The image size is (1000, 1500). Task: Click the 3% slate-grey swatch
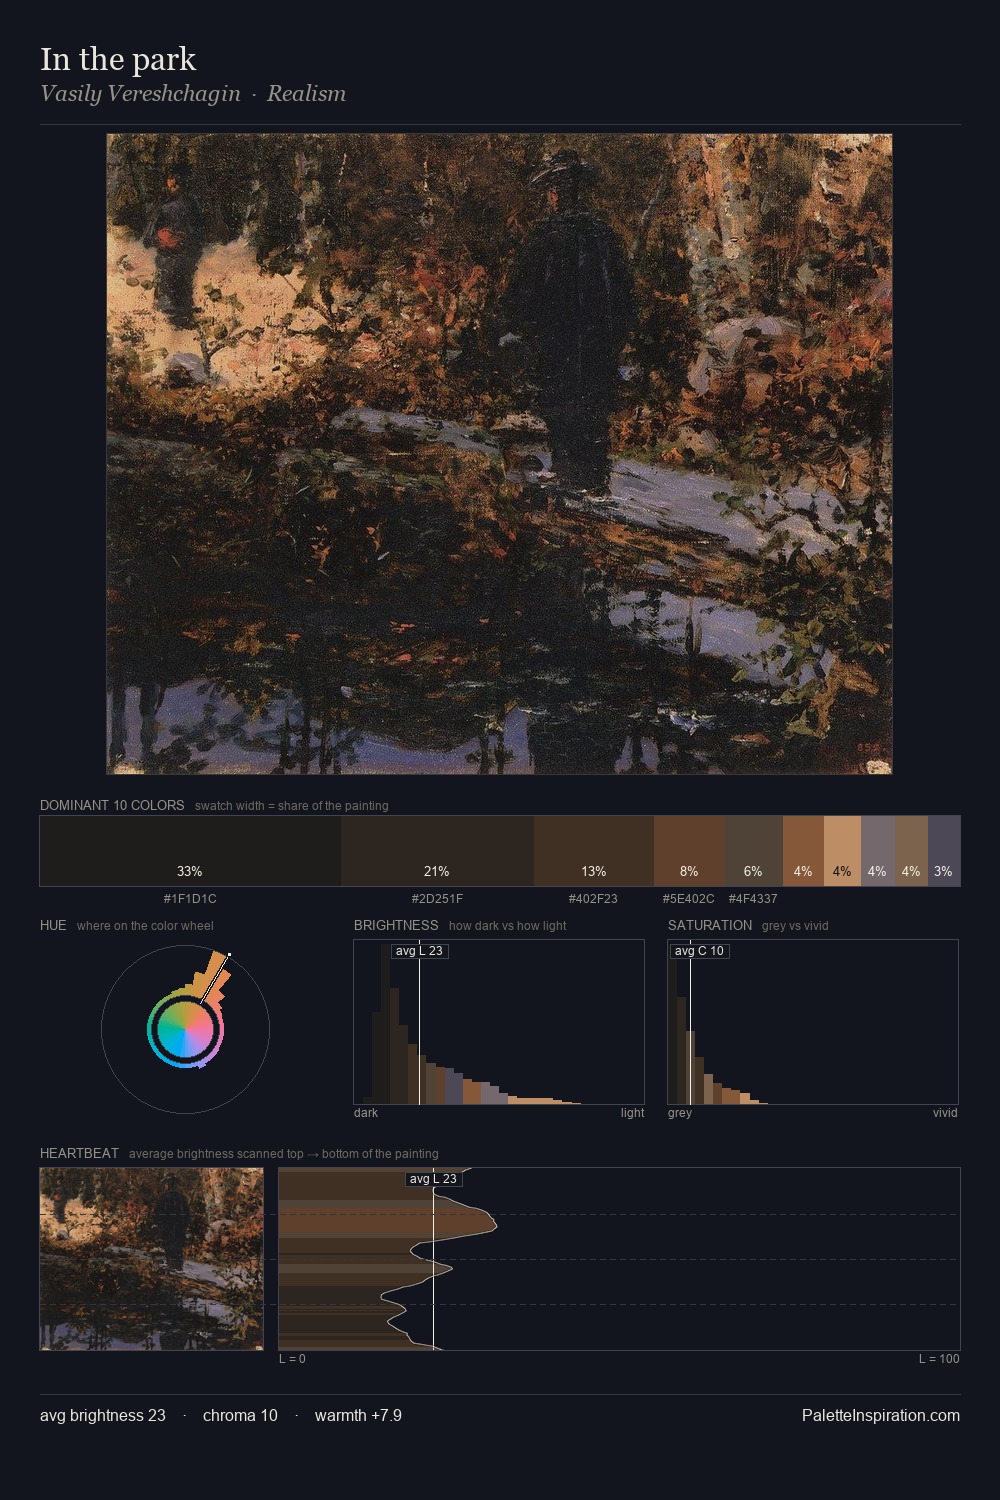(944, 851)
